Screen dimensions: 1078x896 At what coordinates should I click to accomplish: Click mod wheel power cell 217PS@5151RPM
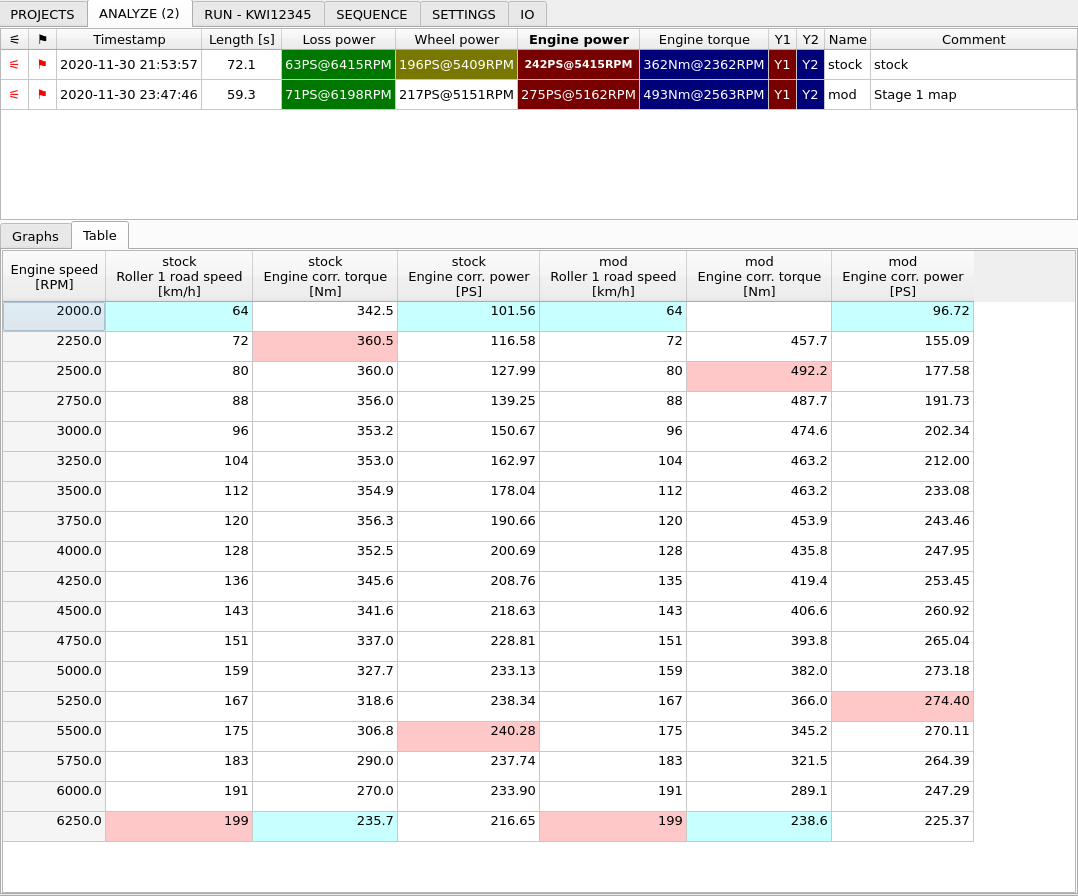(x=456, y=95)
